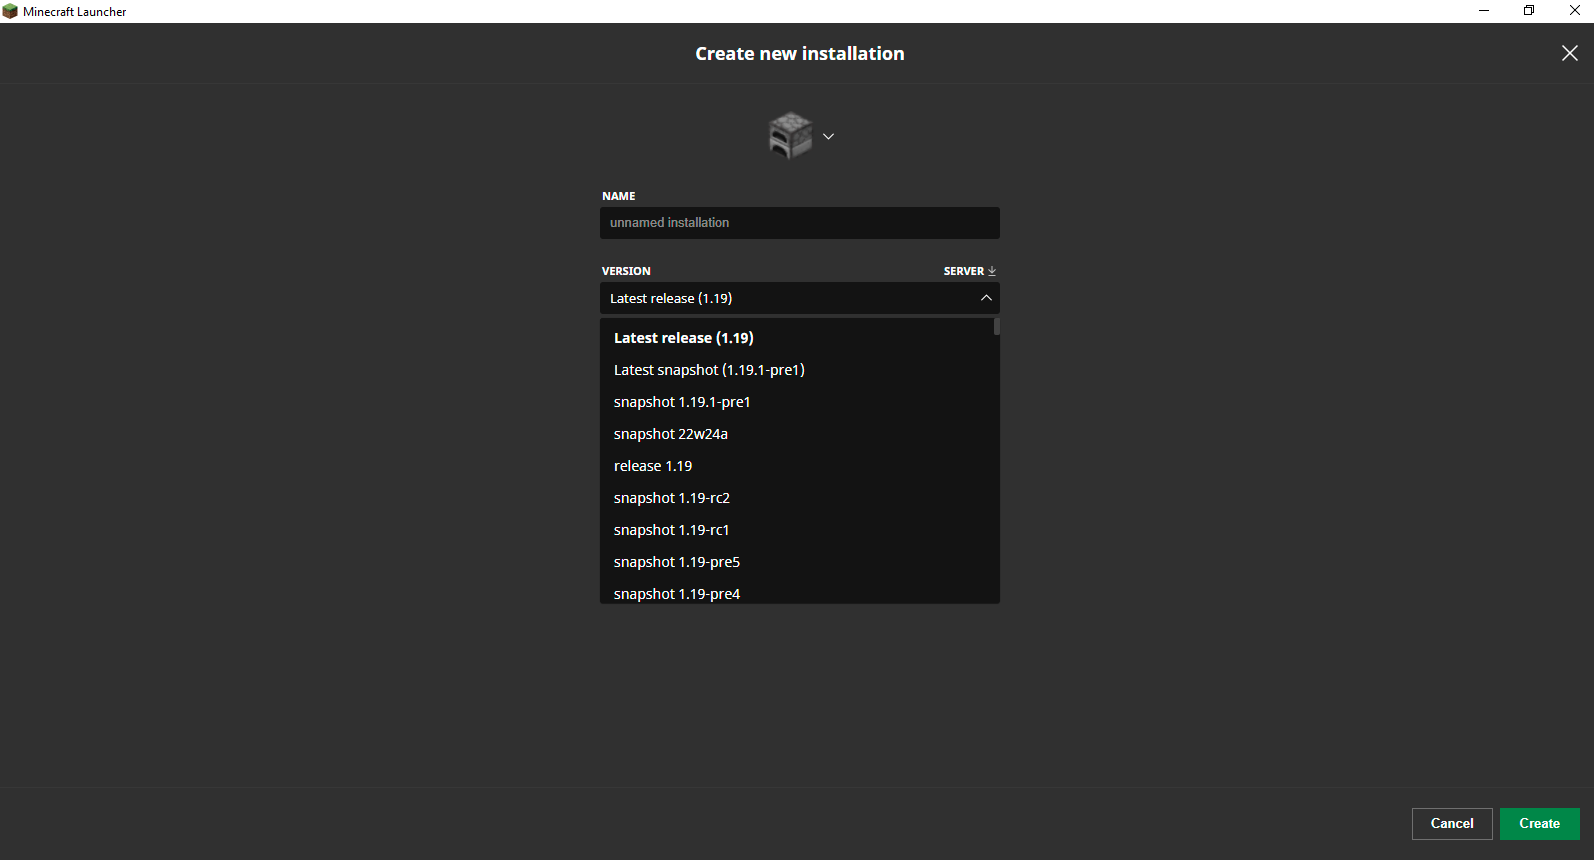Select snapshot 1.19.1-pre1 version
Viewport: 1594px width, 860px height.
pos(796,402)
